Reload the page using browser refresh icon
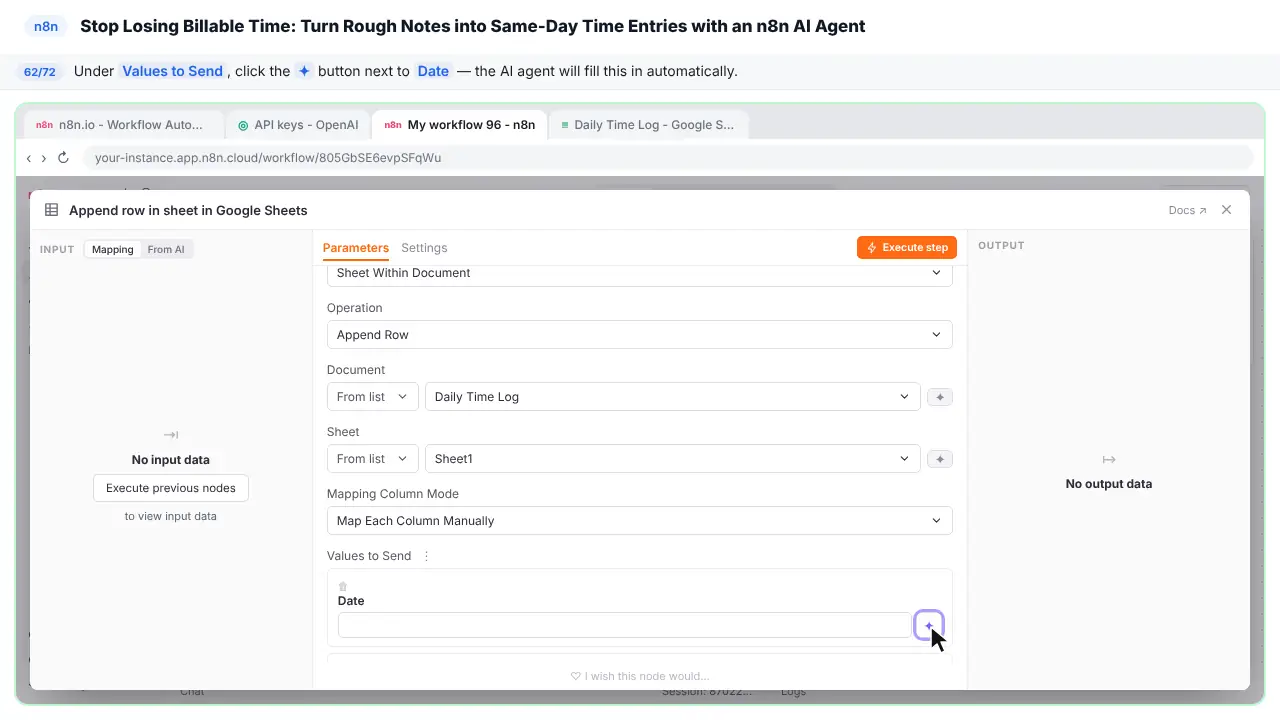Viewport: 1280px width, 720px height. pyautogui.click(x=63, y=158)
